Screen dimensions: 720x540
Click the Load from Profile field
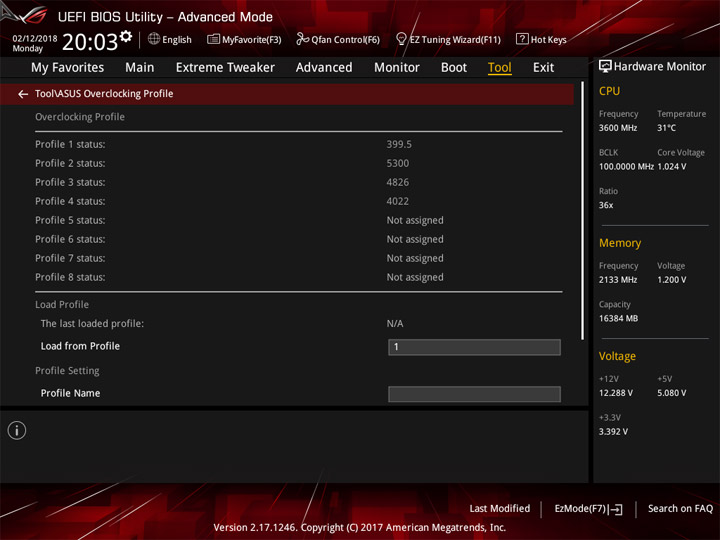(474, 347)
